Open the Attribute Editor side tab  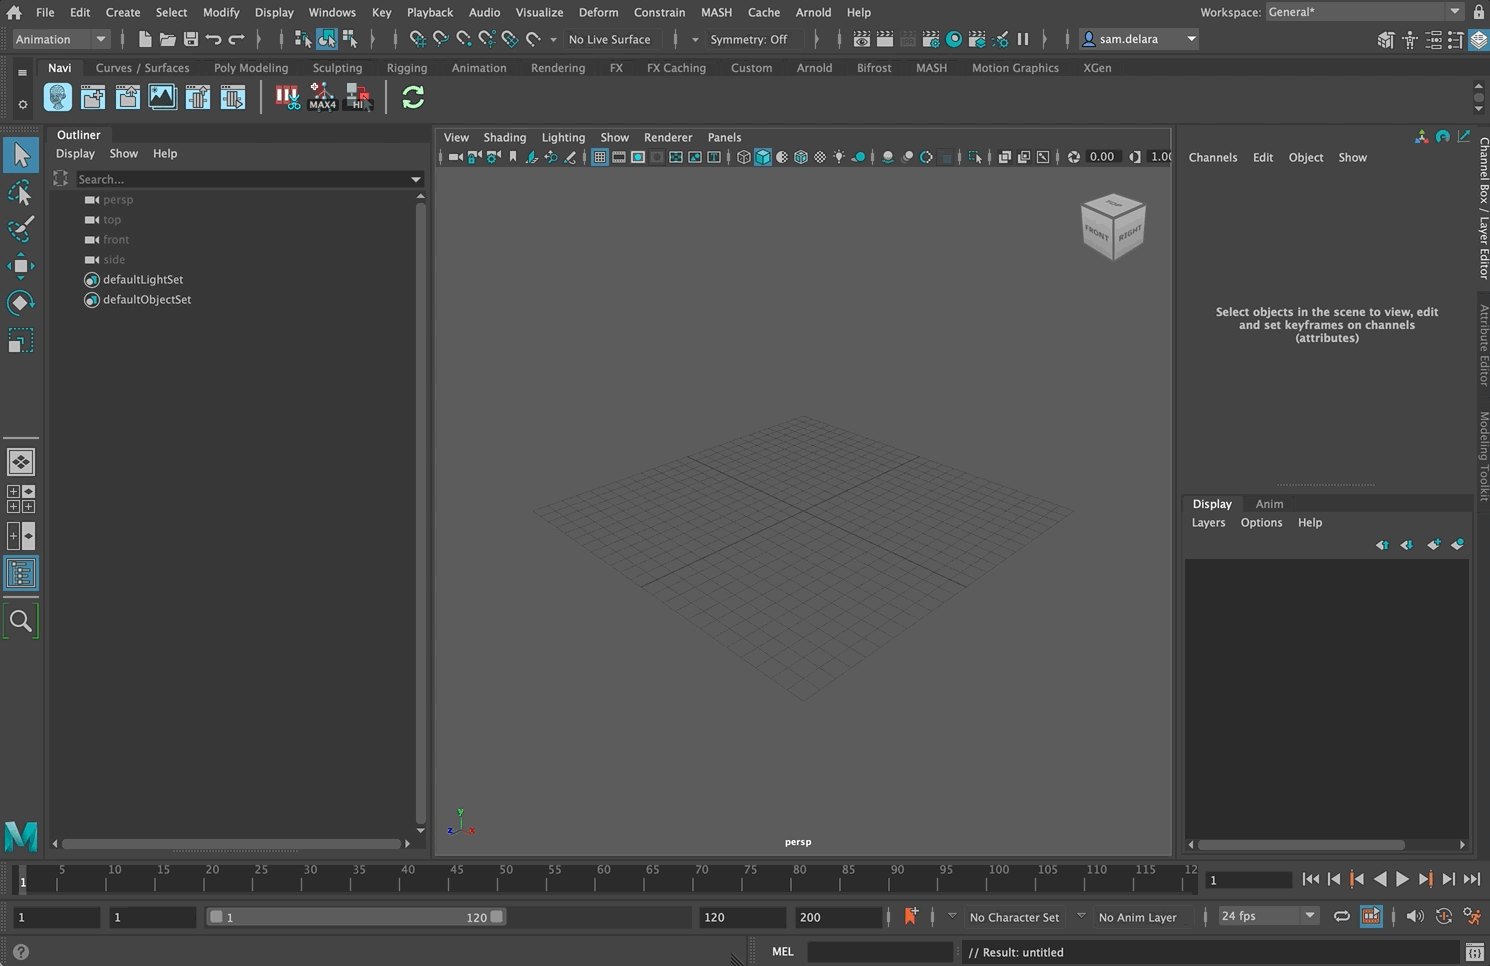coord(1484,345)
